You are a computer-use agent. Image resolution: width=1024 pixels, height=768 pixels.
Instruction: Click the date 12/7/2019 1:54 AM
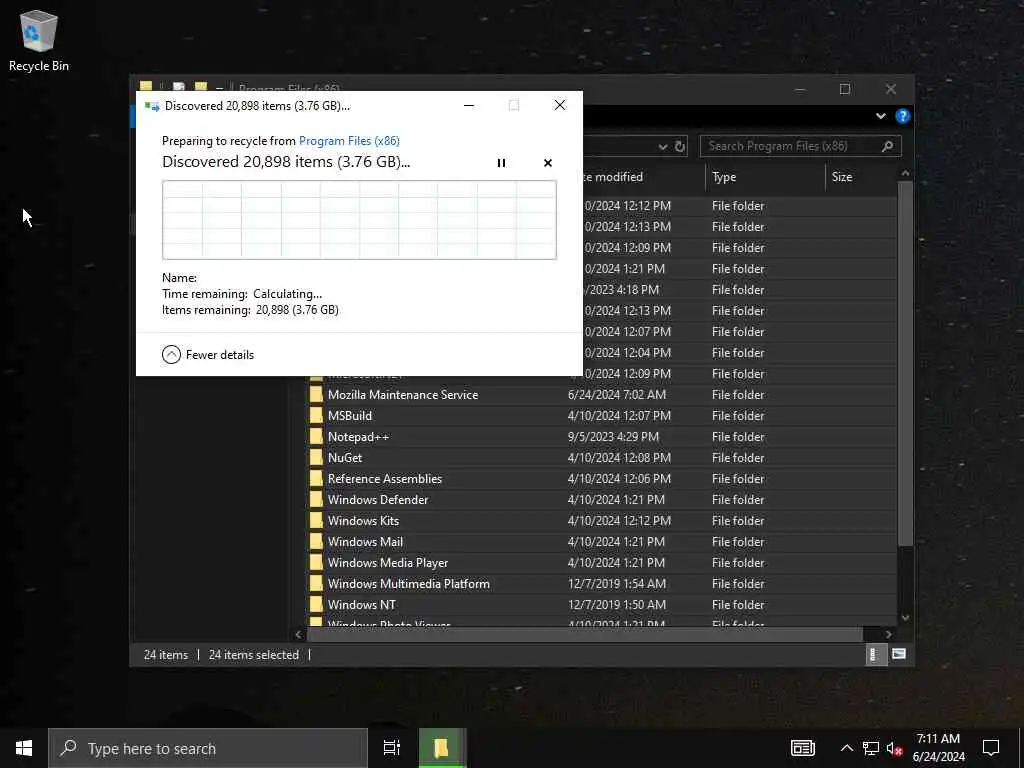point(616,584)
